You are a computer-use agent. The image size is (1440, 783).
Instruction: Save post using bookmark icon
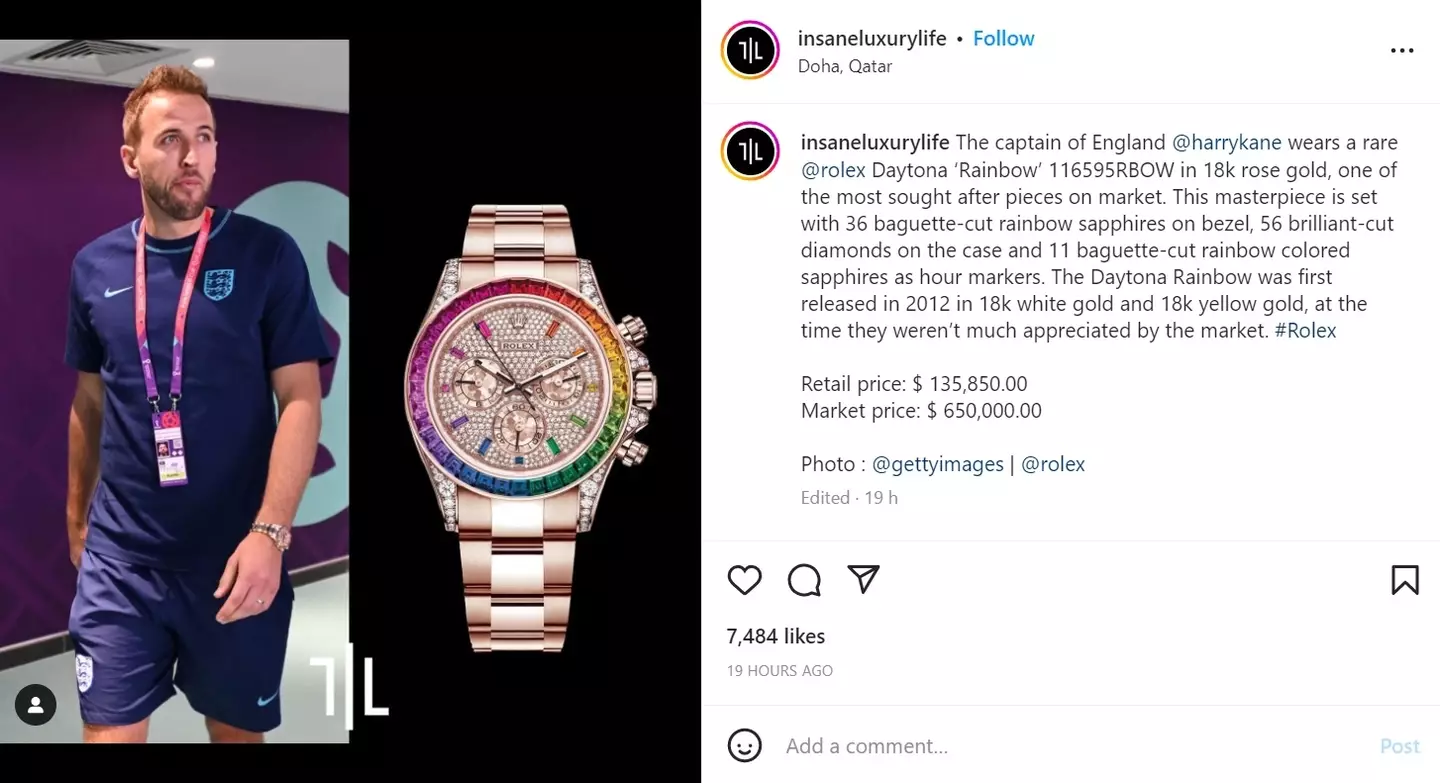coord(1405,580)
